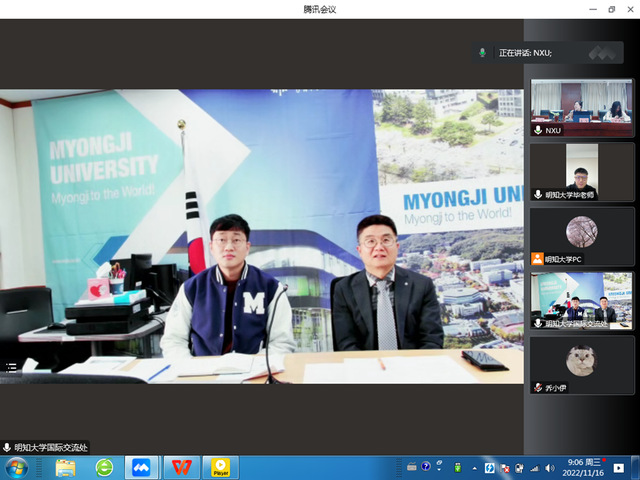The image size is (640, 480).
Task: Click the green microphone speaking indicator
Action: click(x=482, y=53)
